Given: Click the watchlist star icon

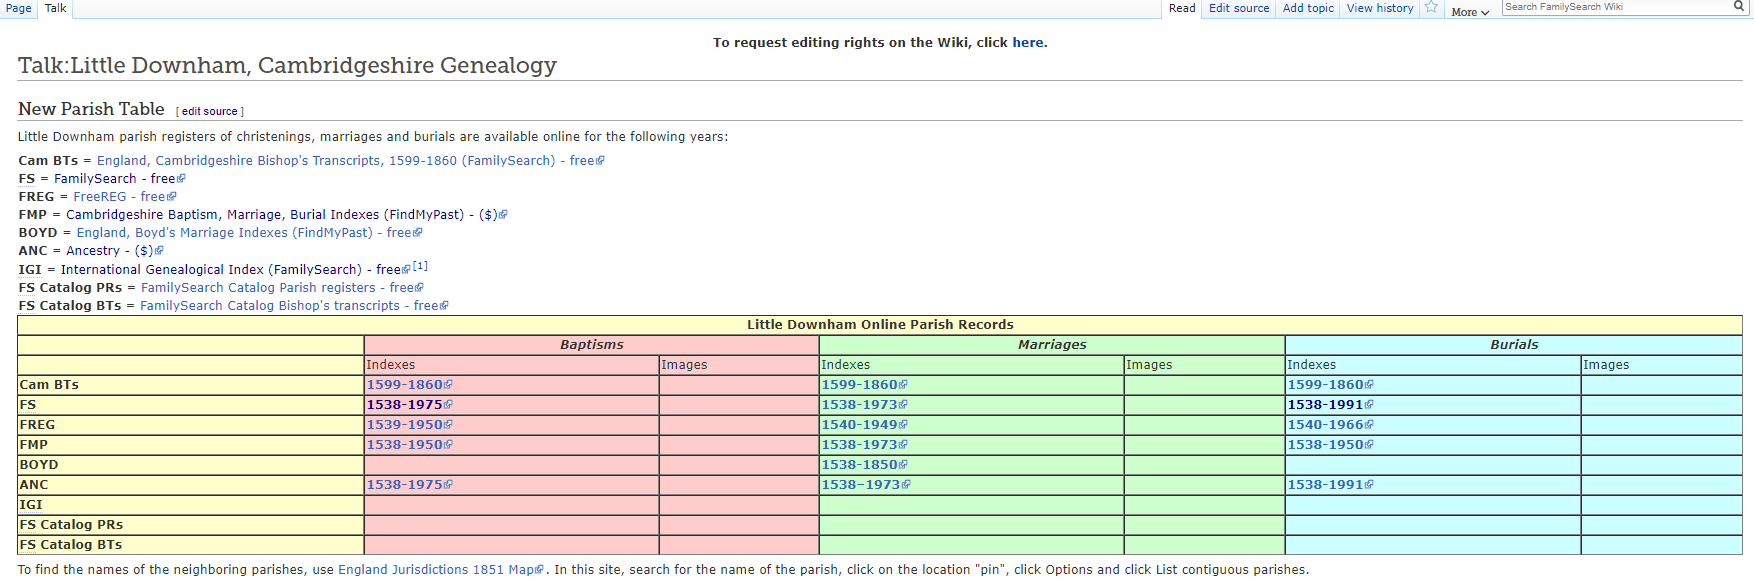Looking at the screenshot, I should (x=1431, y=8).
